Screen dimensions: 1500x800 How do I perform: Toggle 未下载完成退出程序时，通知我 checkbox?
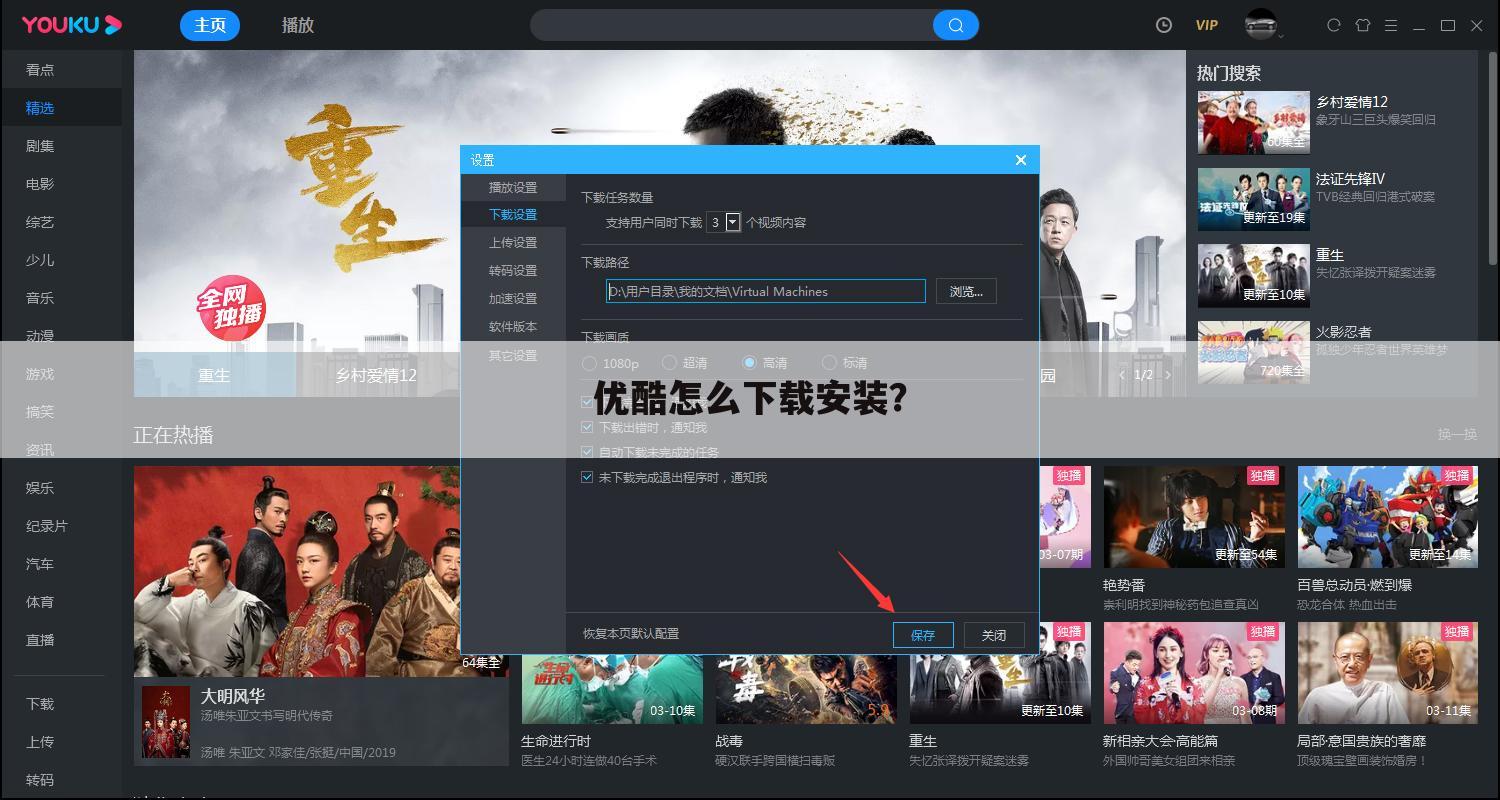click(587, 477)
